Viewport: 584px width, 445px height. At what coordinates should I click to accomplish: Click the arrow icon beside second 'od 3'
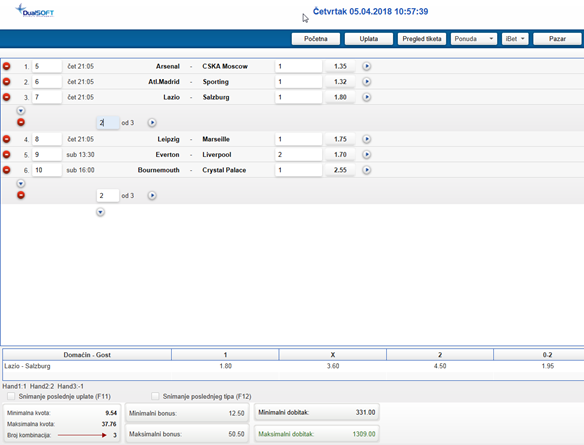(x=152, y=196)
